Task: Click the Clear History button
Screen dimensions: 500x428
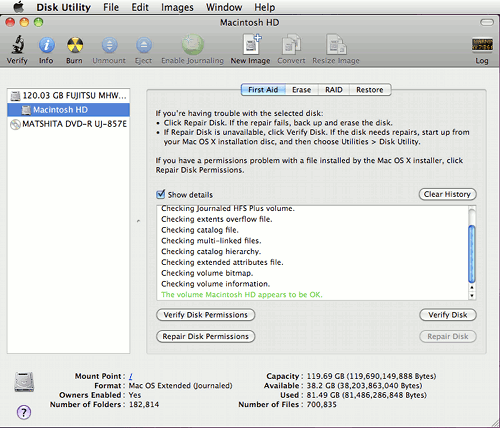Action: point(447,194)
